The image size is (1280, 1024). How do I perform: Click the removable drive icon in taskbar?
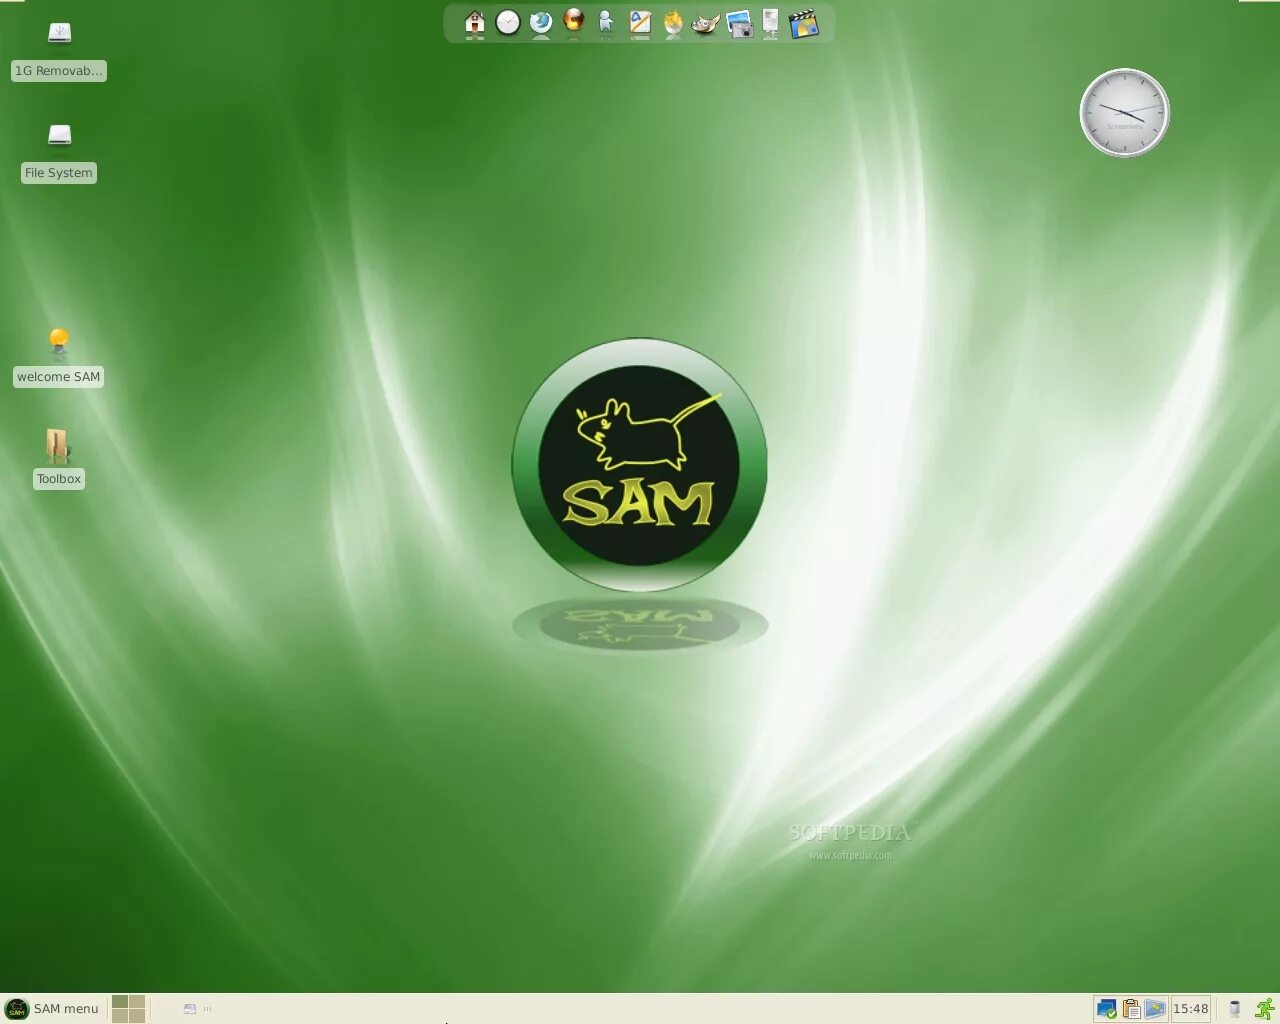(x=190, y=1009)
